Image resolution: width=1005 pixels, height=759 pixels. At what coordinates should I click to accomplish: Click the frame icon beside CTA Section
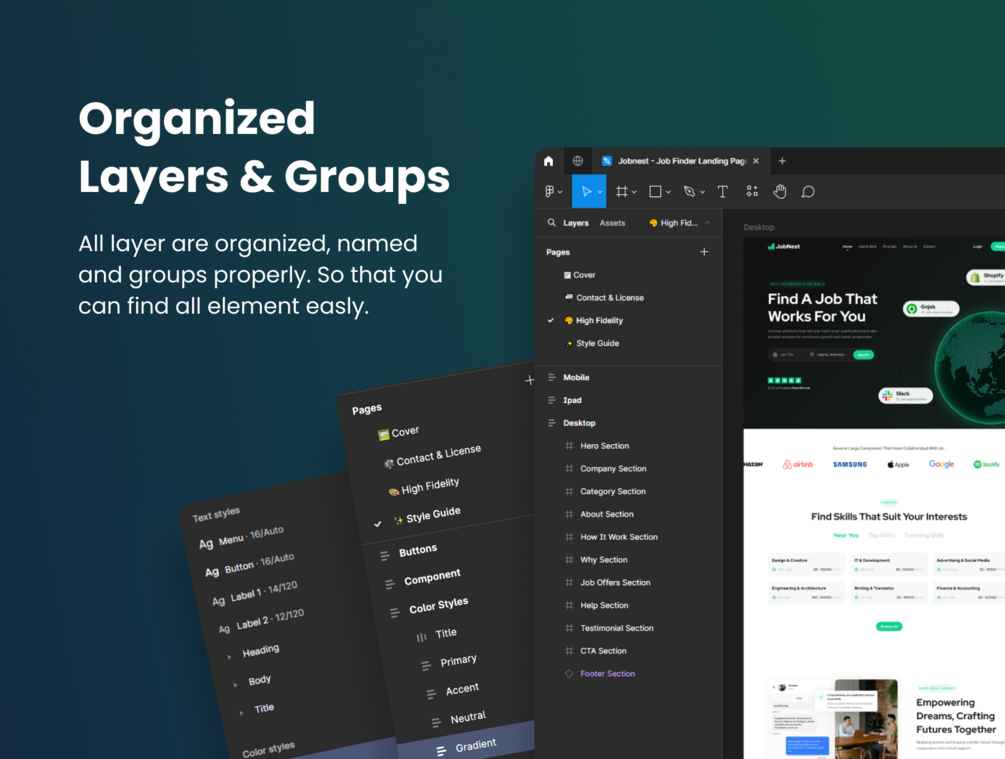tap(569, 651)
